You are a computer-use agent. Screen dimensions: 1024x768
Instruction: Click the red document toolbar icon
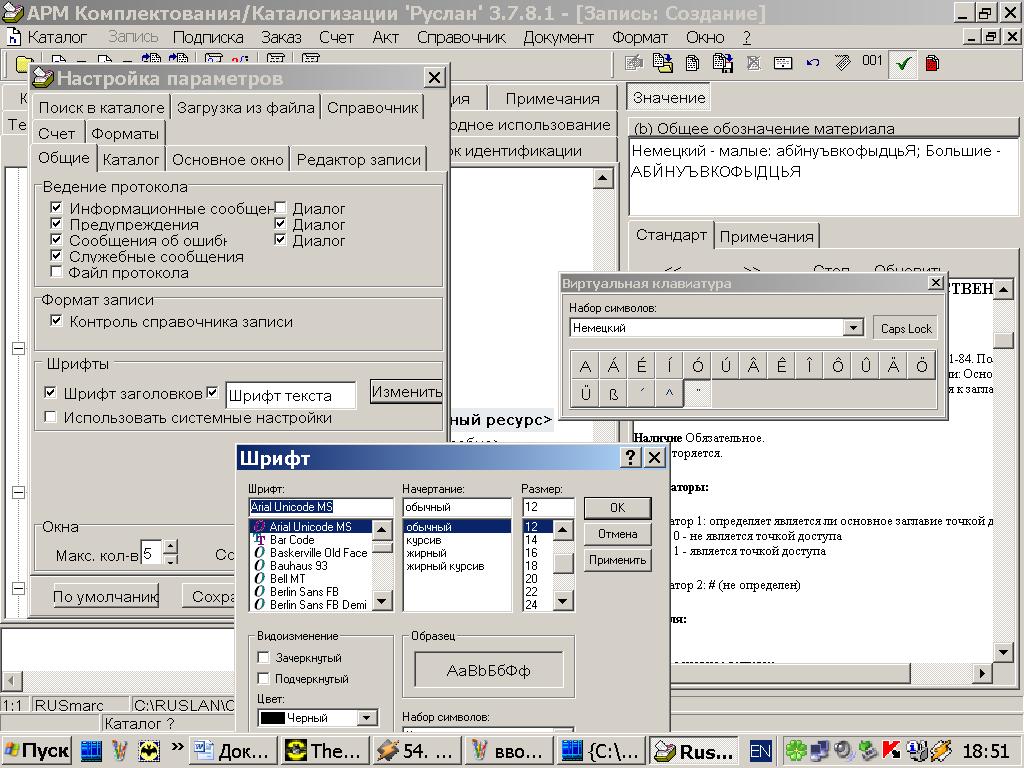(x=932, y=64)
